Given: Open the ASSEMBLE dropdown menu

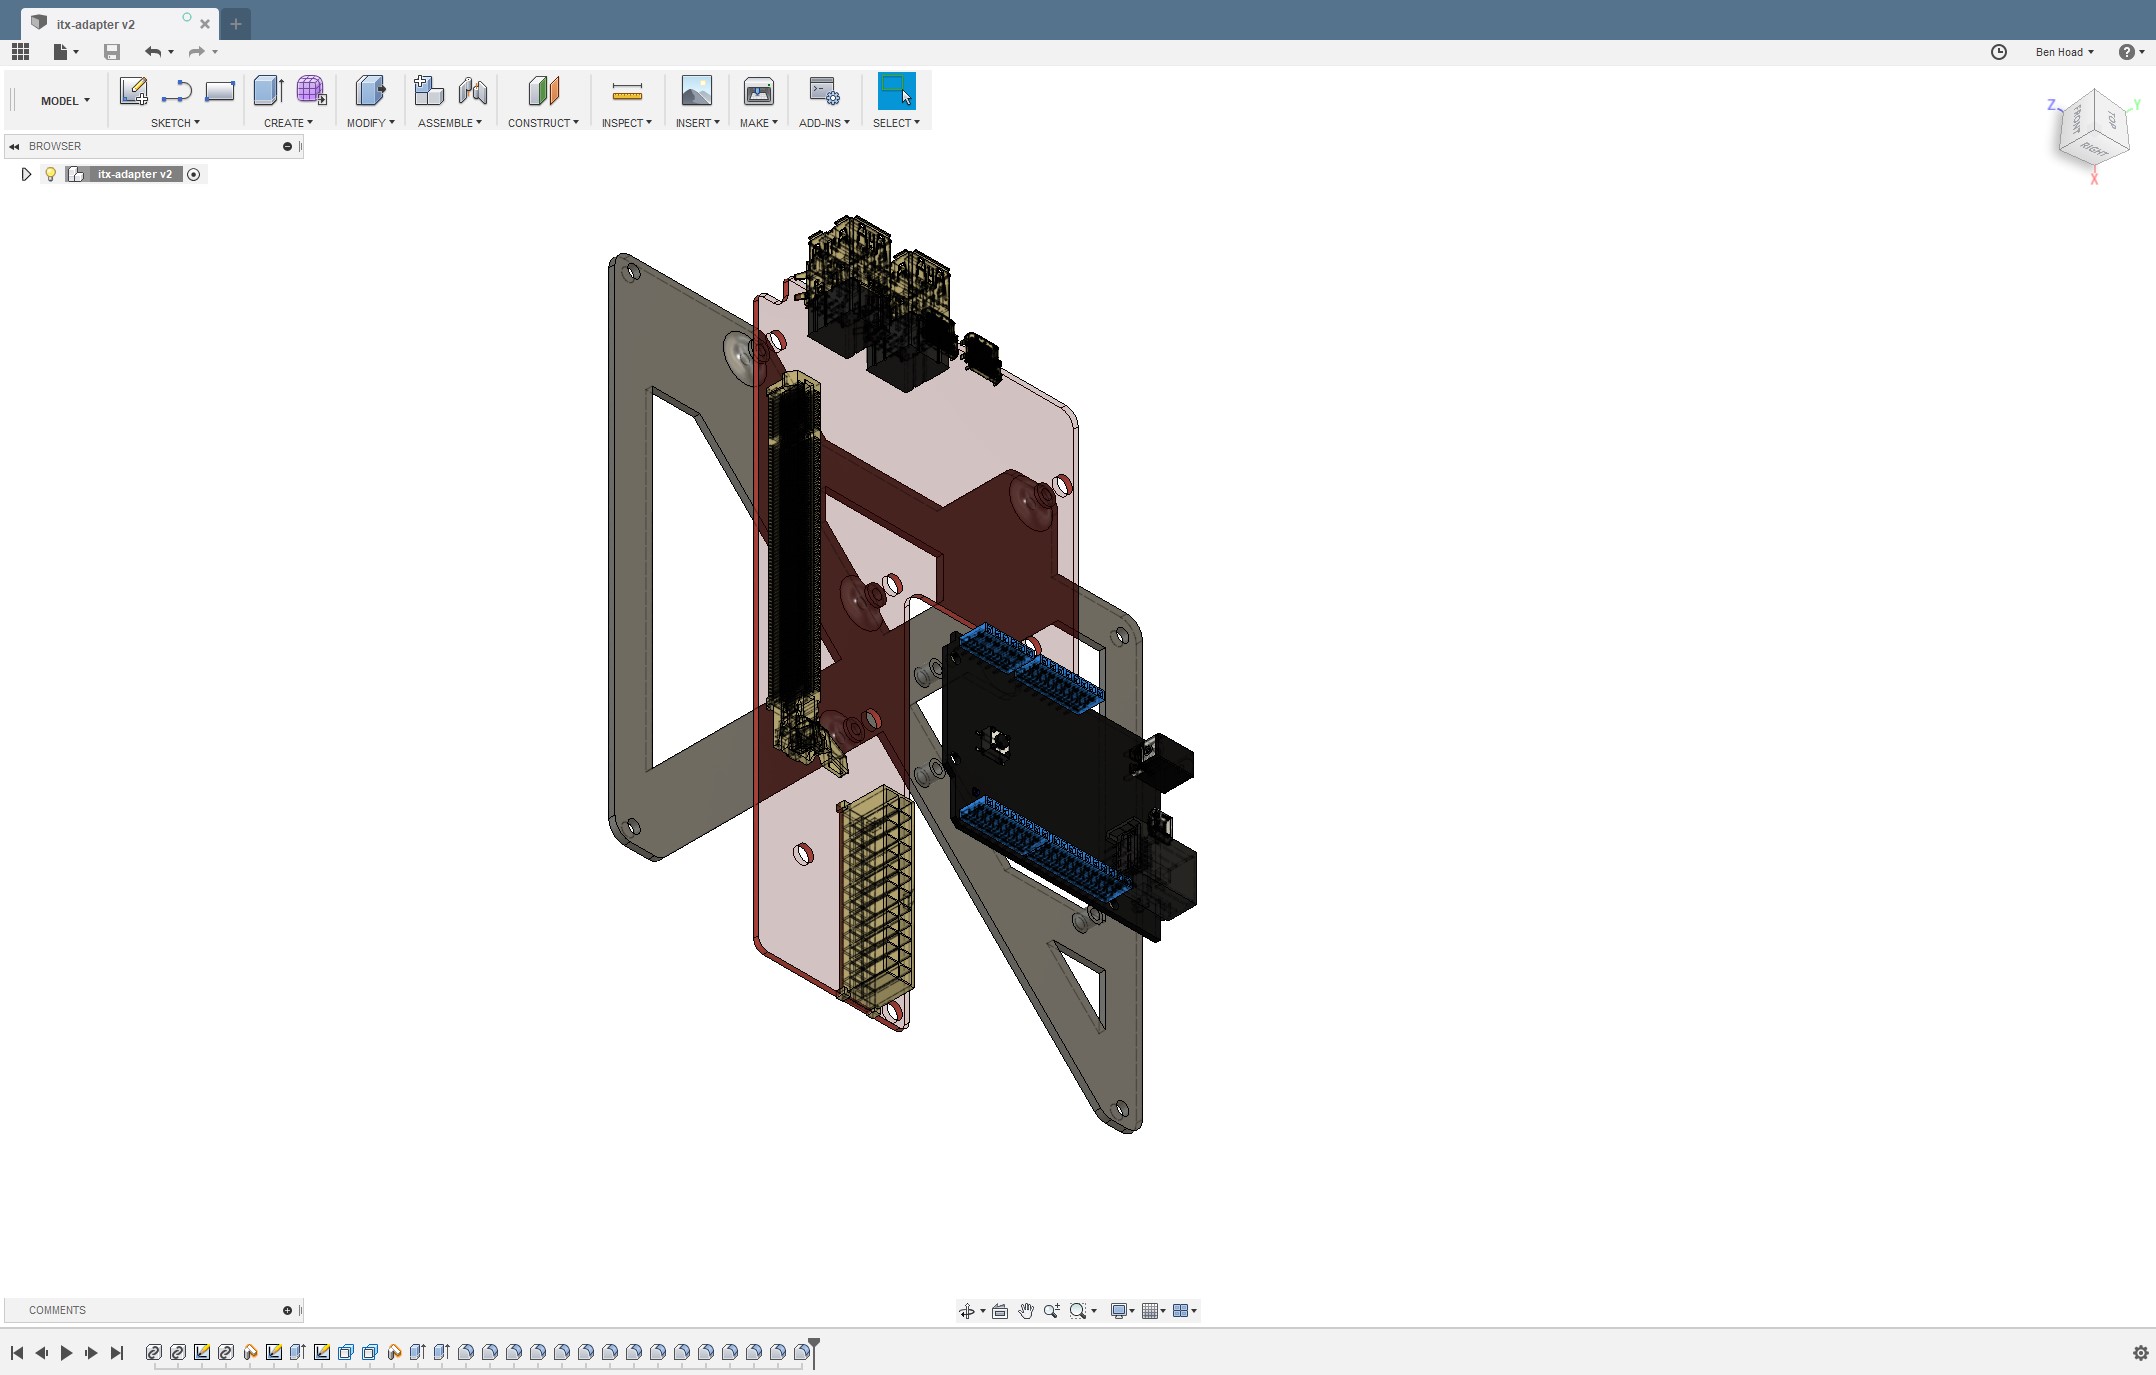Looking at the screenshot, I should pyautogui.click(x=450, y=123).
